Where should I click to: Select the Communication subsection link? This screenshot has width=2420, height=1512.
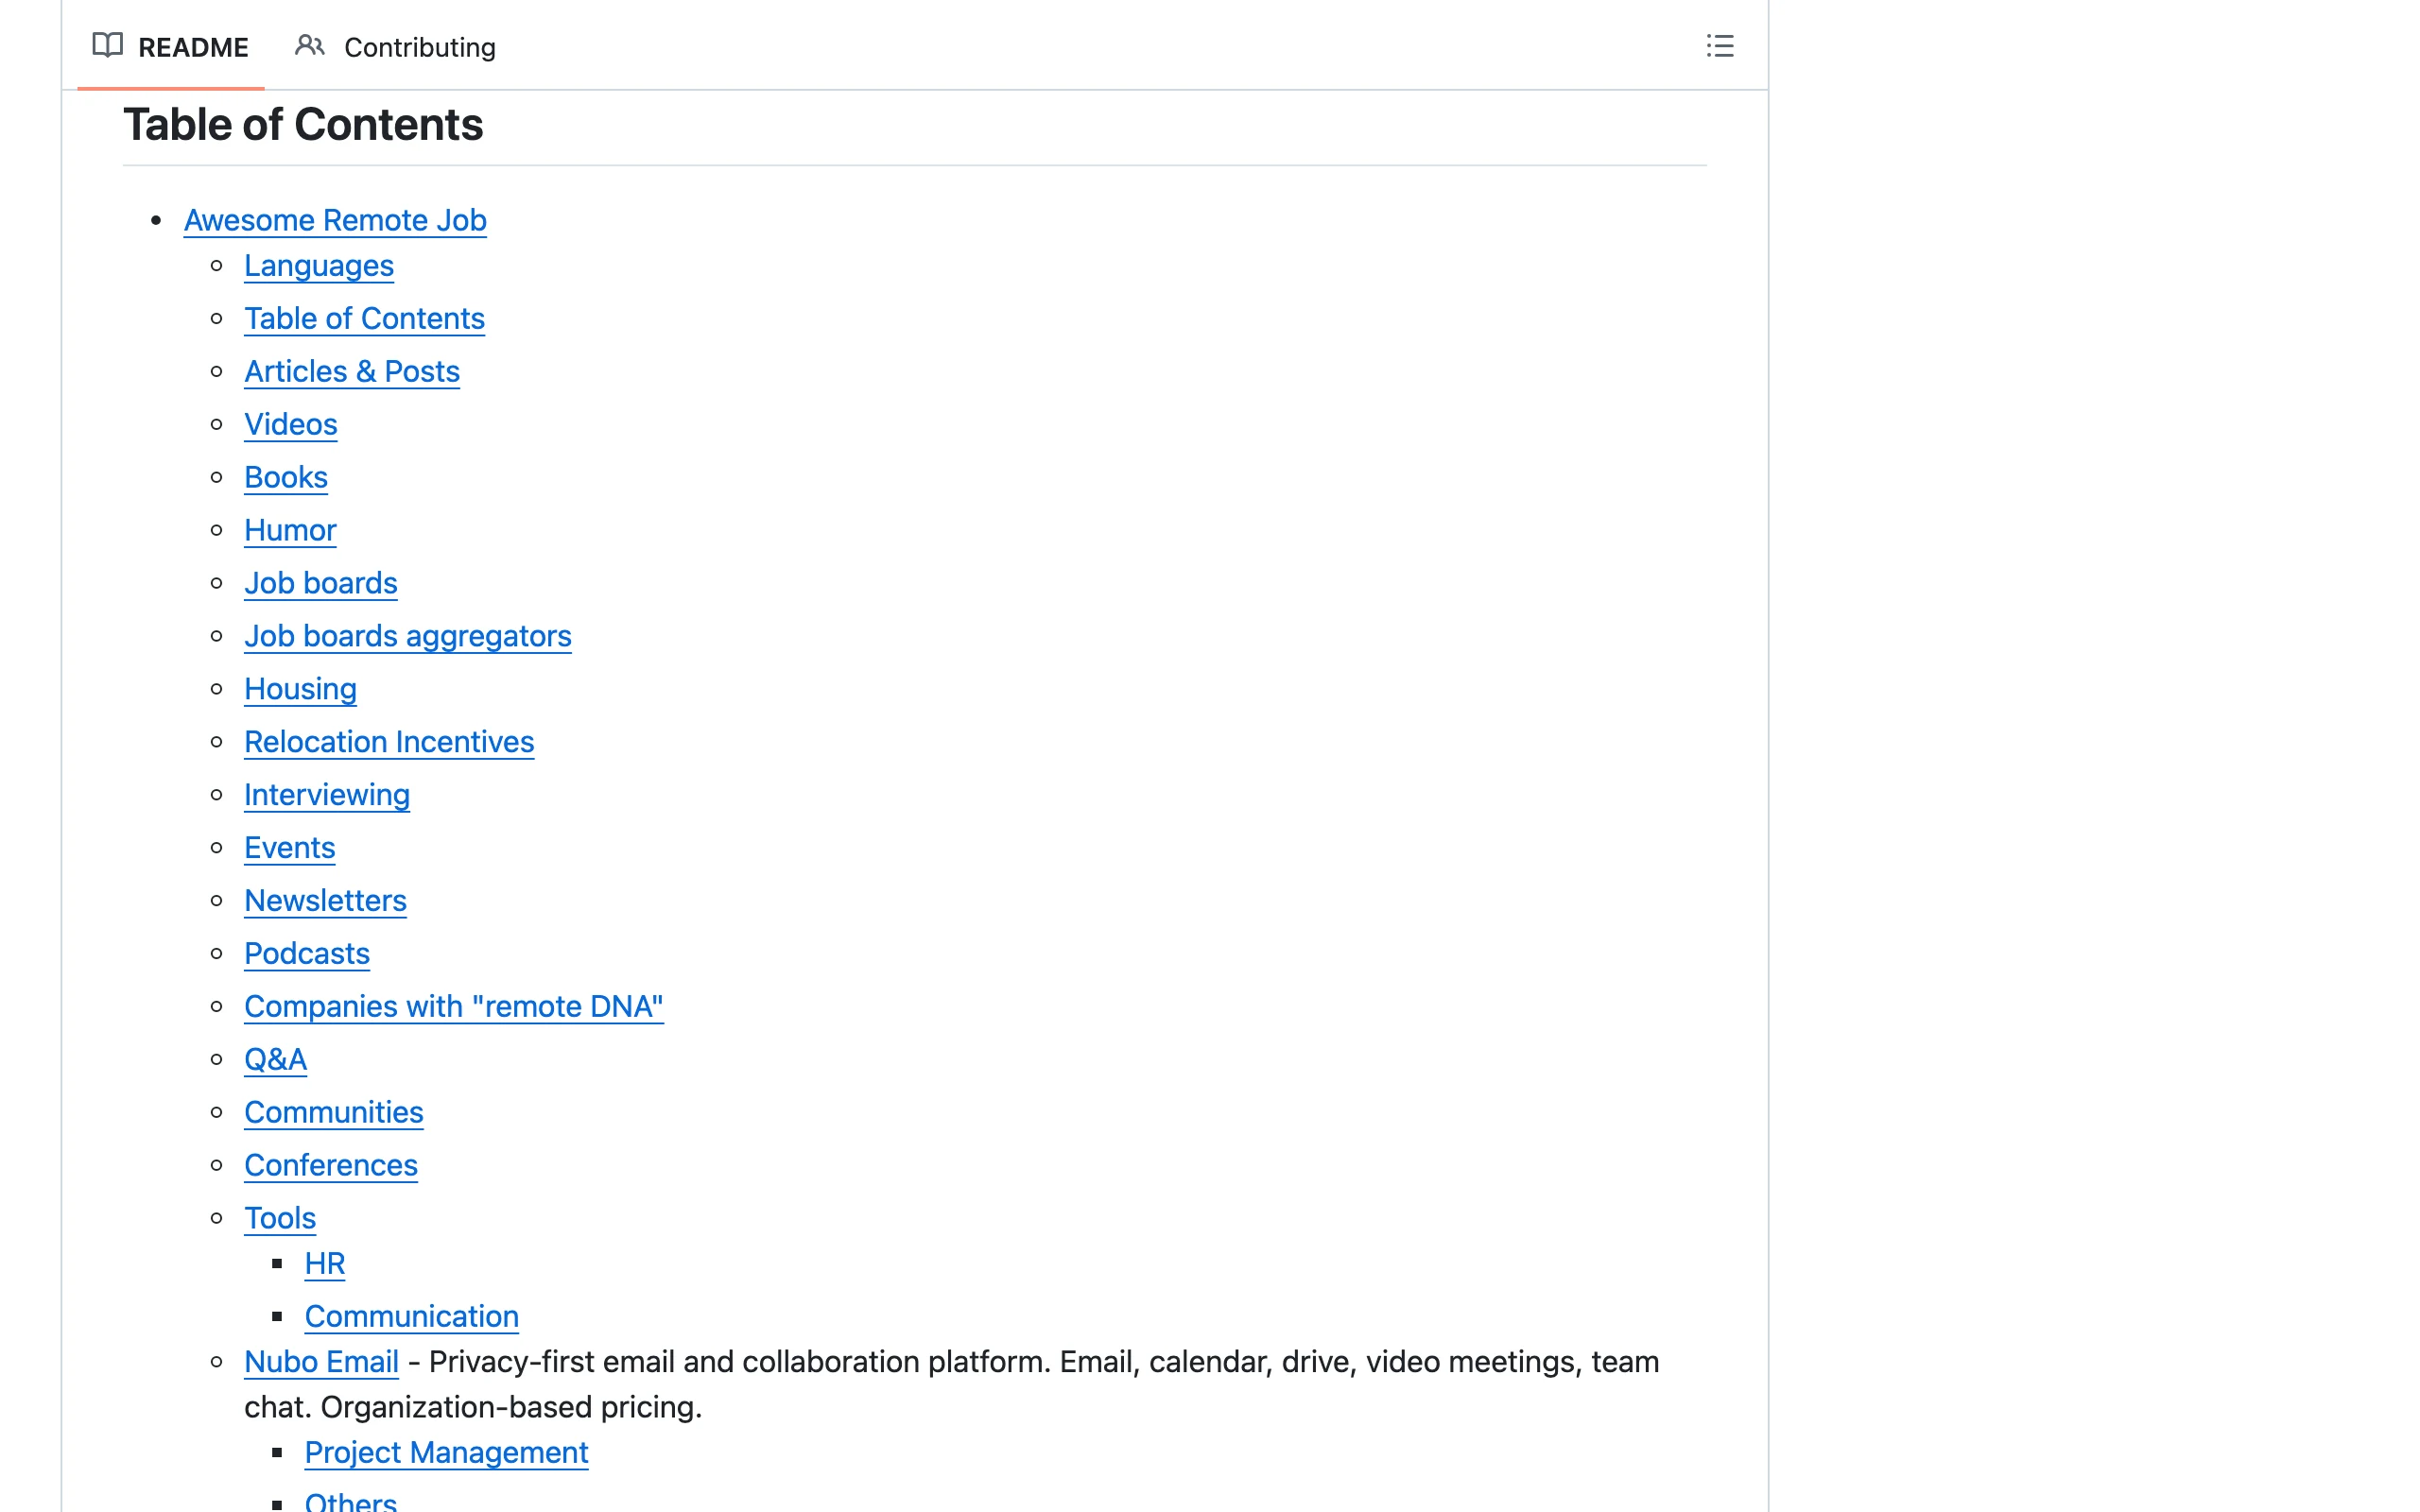412,1318
